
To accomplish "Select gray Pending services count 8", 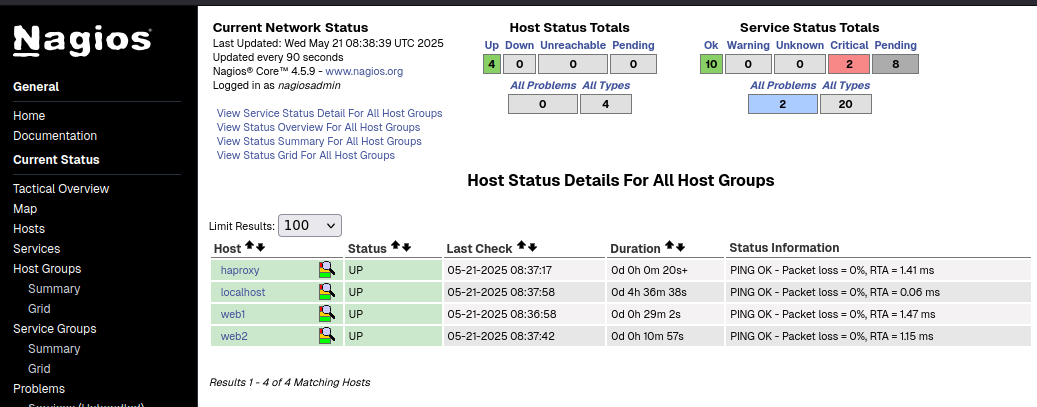I will tap(895, 64).
